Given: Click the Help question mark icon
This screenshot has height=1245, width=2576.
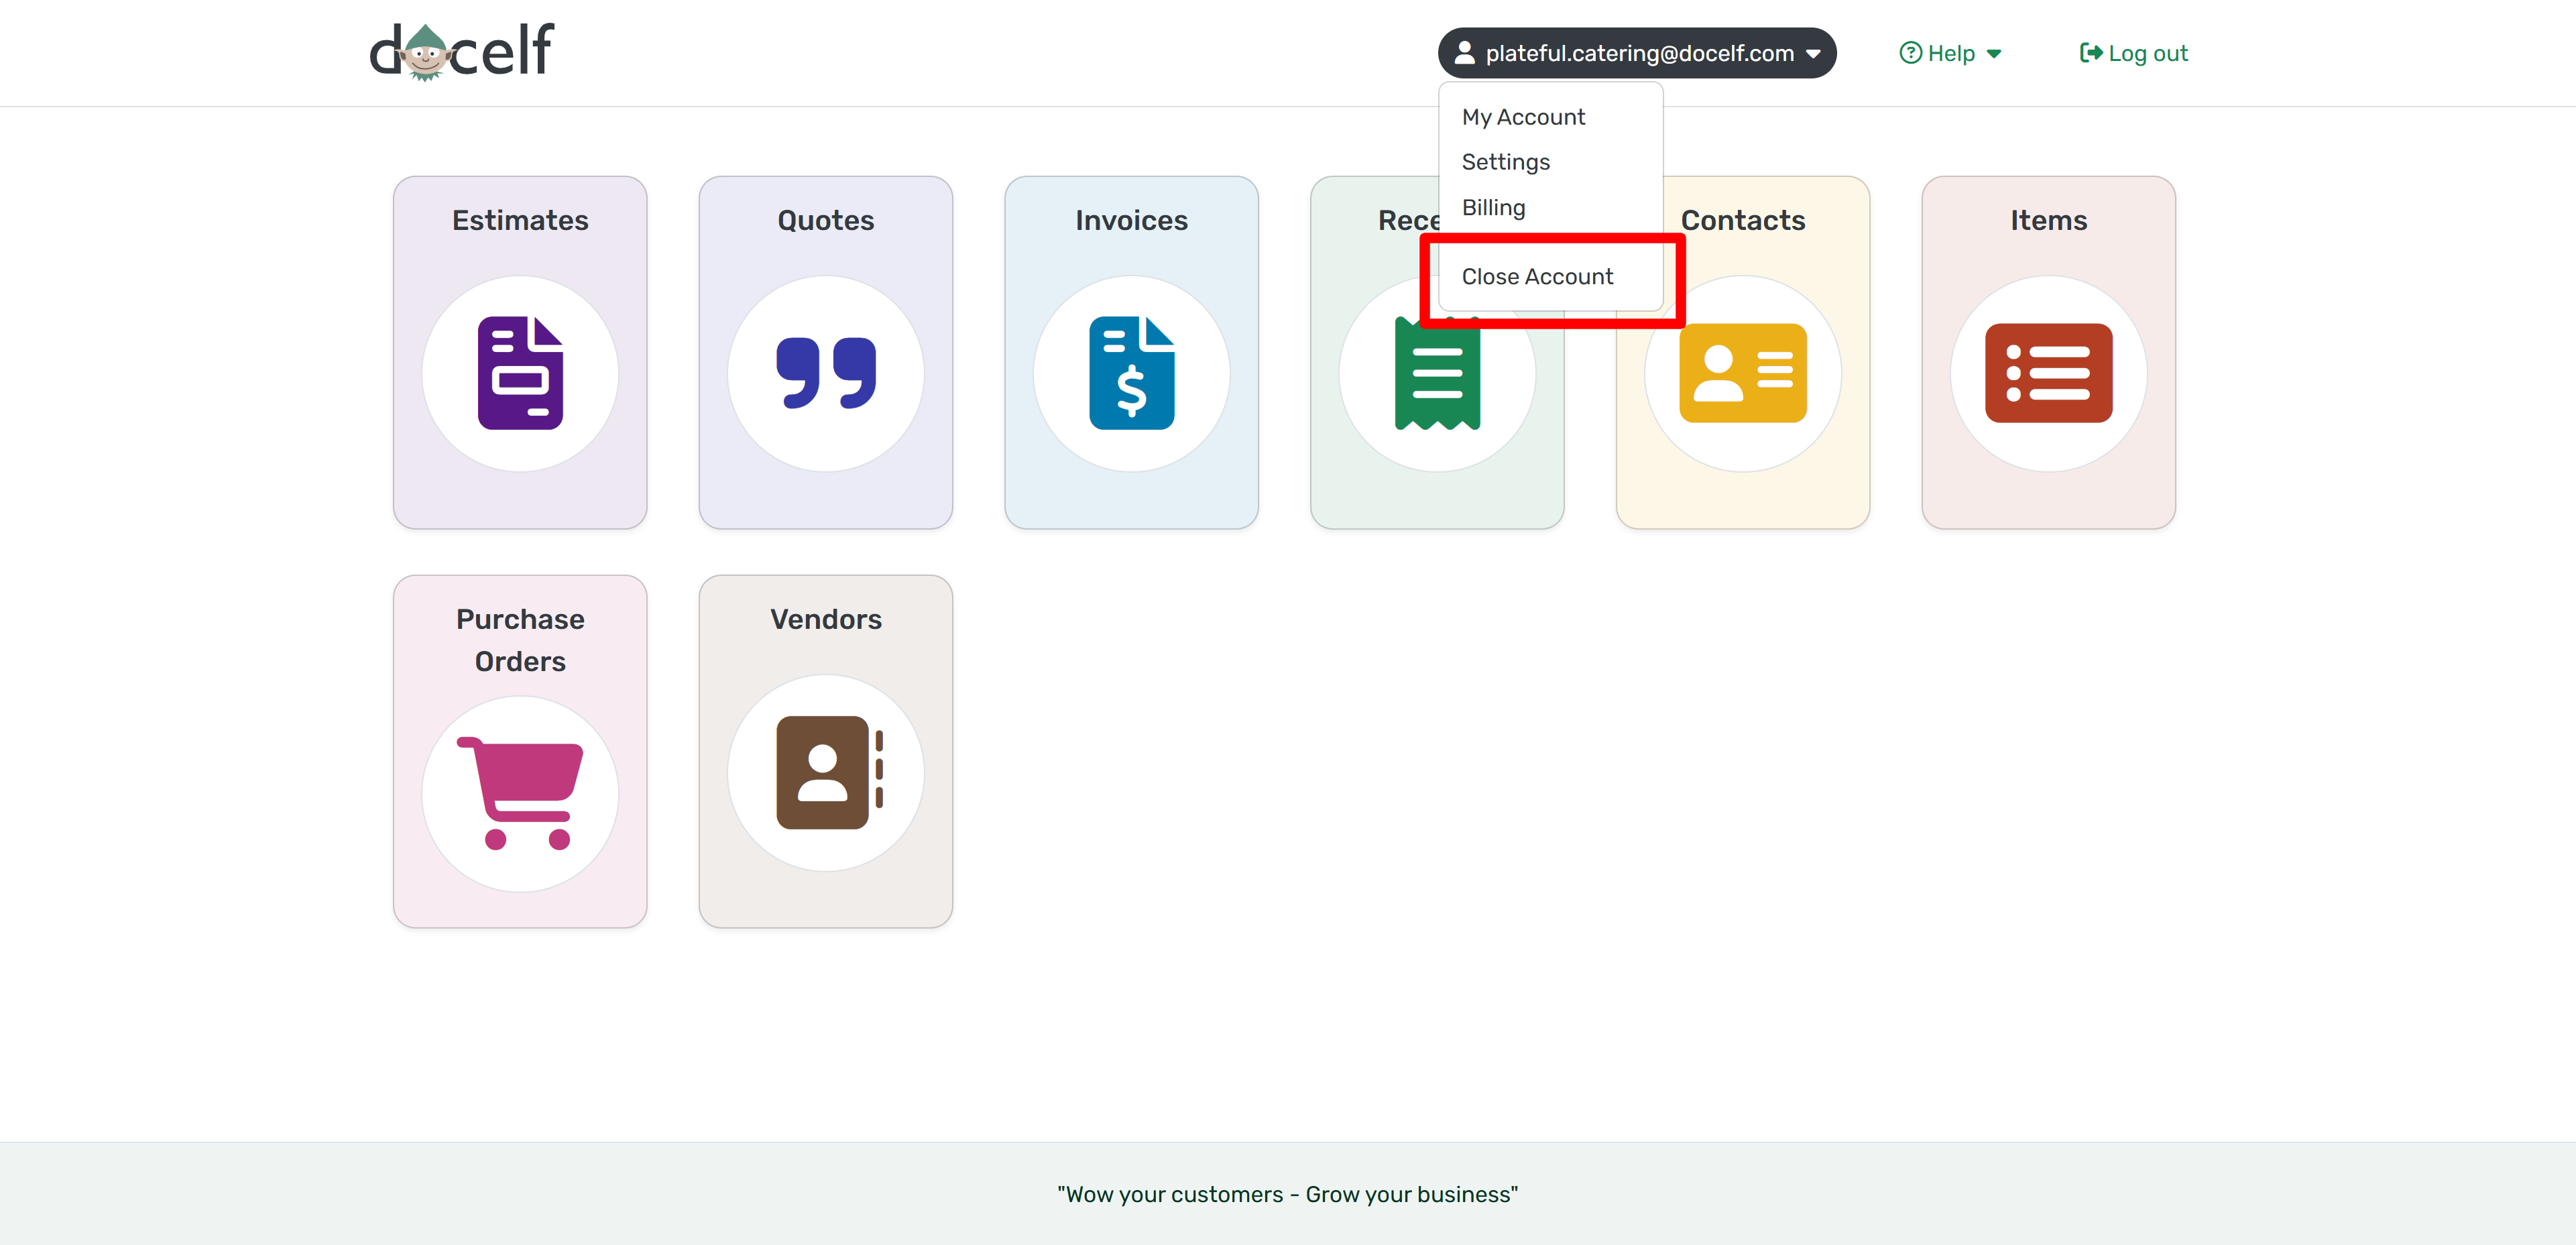Looking at the screenshot, I should click(1910, 53).
